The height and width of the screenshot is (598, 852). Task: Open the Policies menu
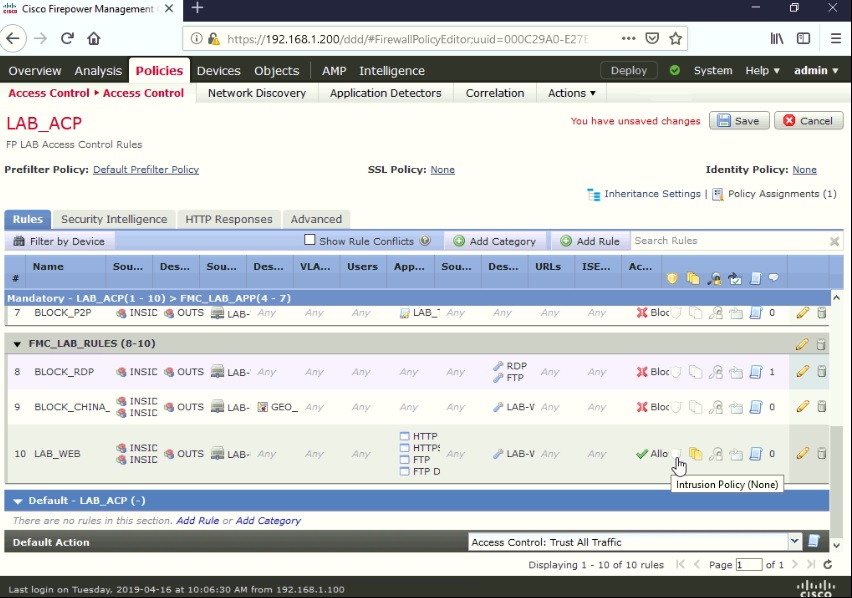[158, 70]
